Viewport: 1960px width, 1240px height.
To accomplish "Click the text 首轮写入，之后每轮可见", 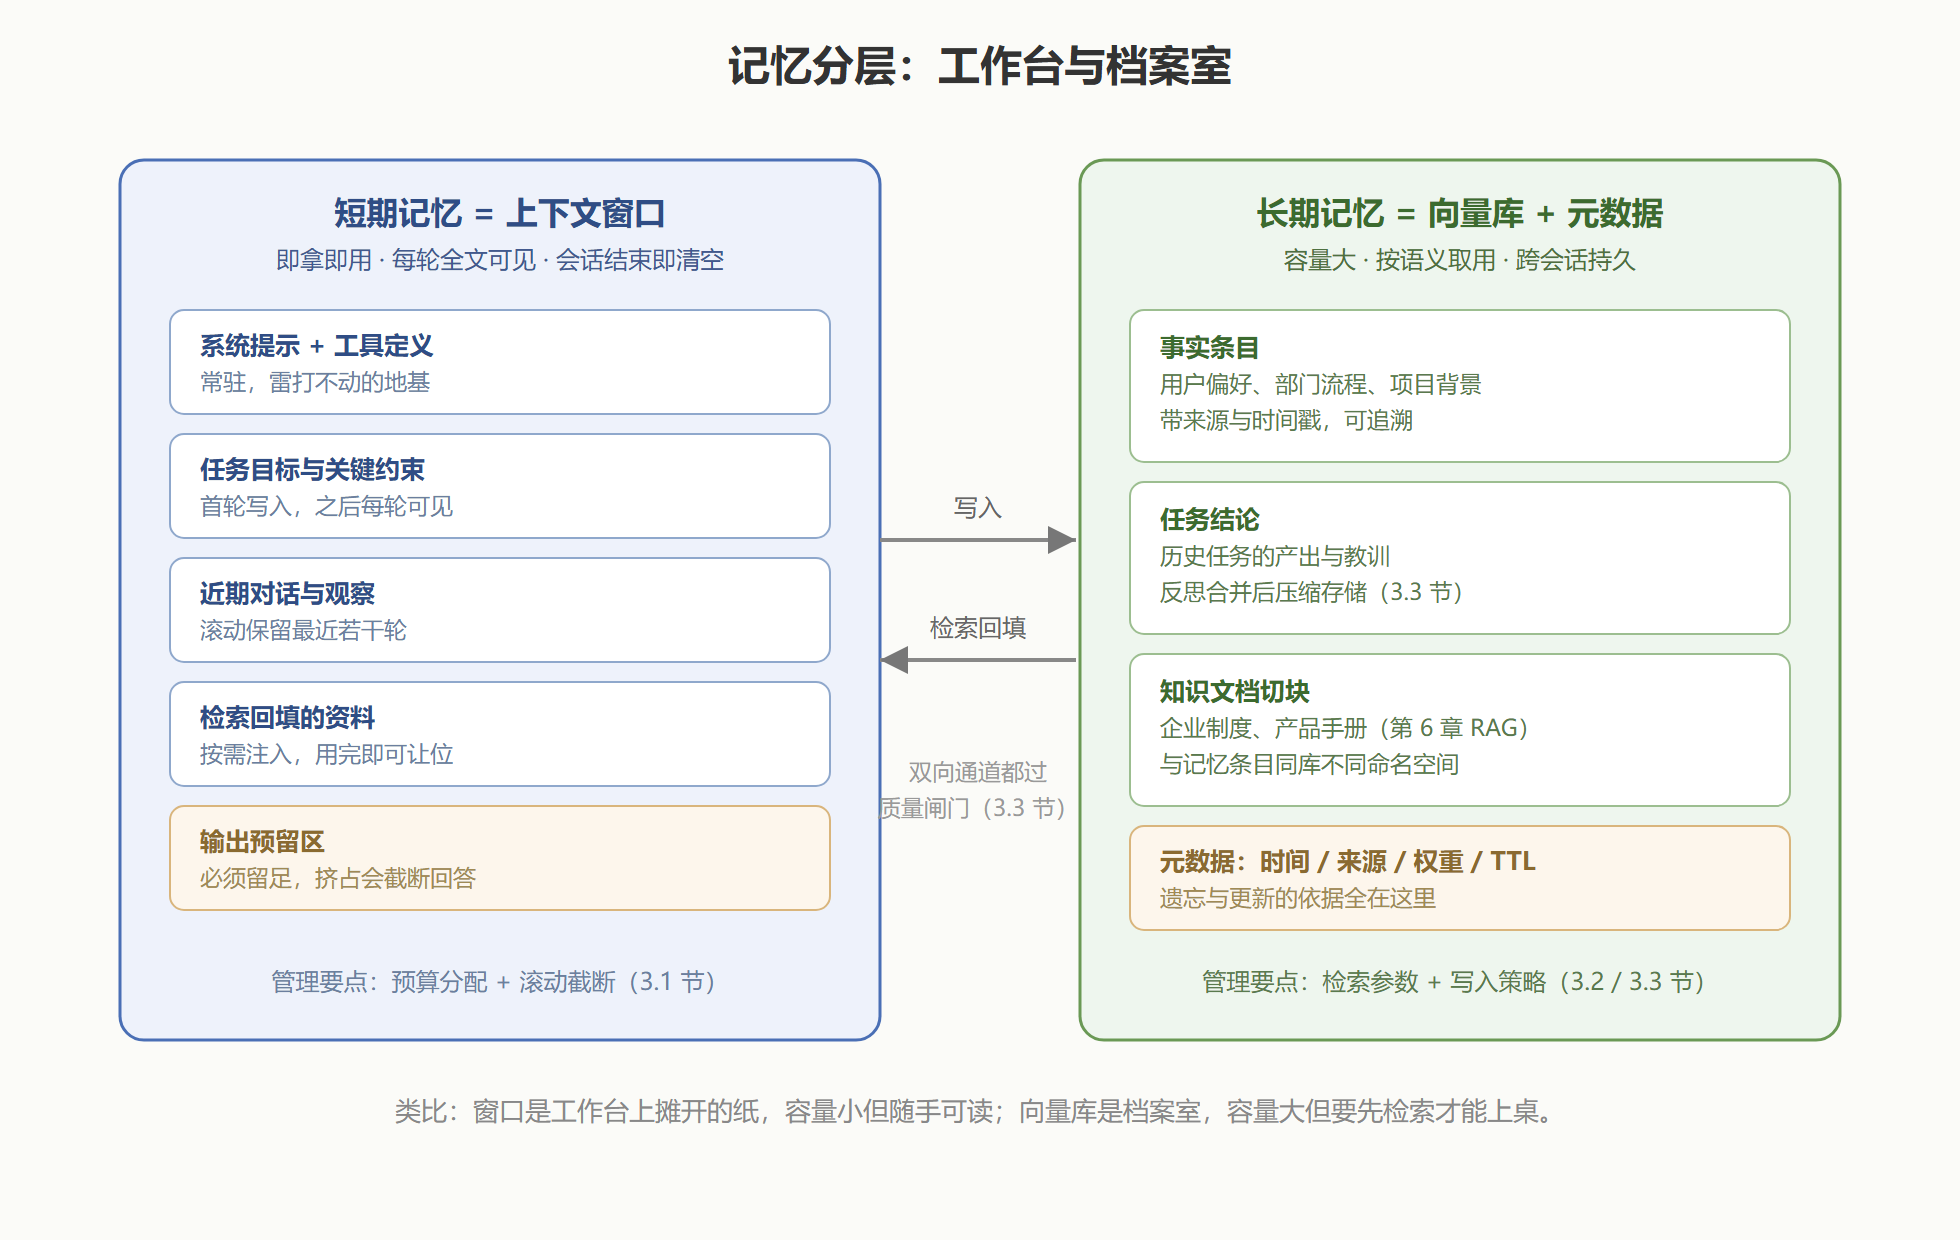I will pyautogui.click(x=326, y=506).
